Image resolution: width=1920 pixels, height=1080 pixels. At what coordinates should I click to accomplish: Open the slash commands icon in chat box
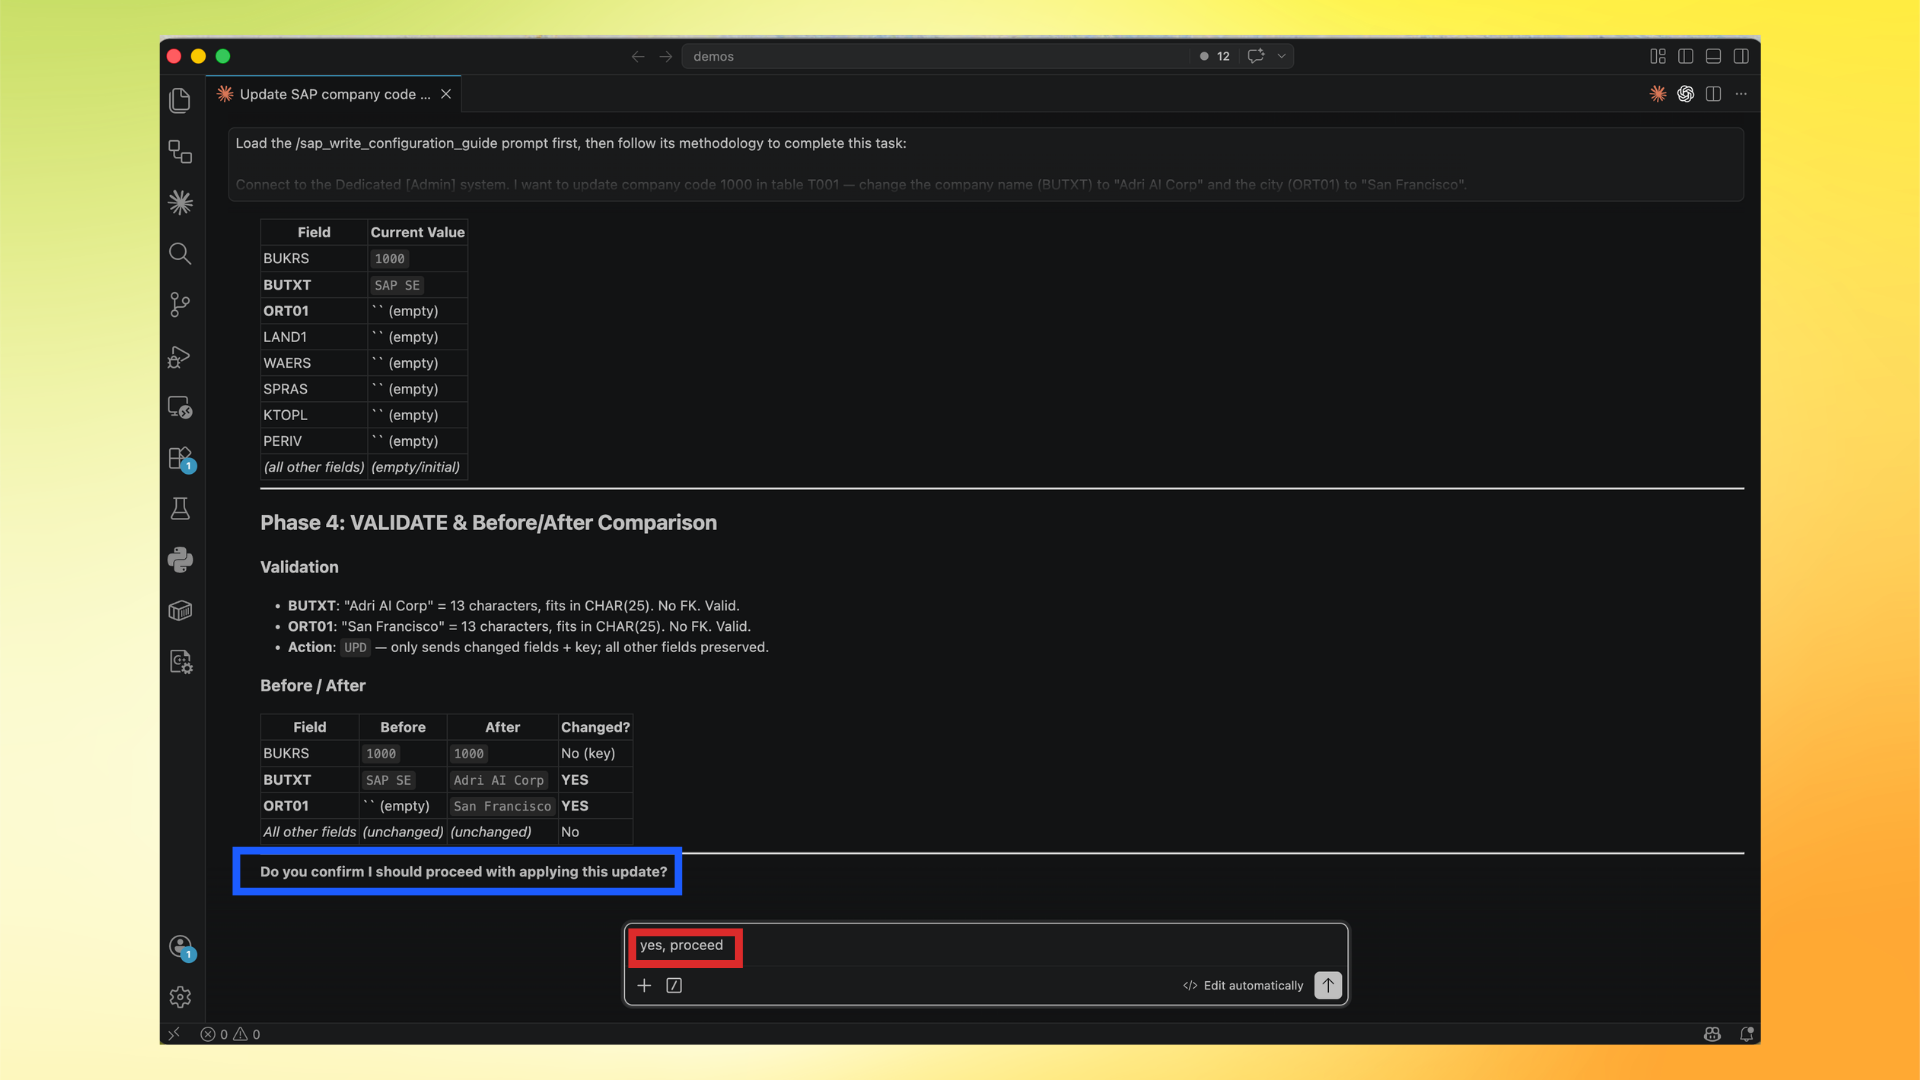coord(674,985)
